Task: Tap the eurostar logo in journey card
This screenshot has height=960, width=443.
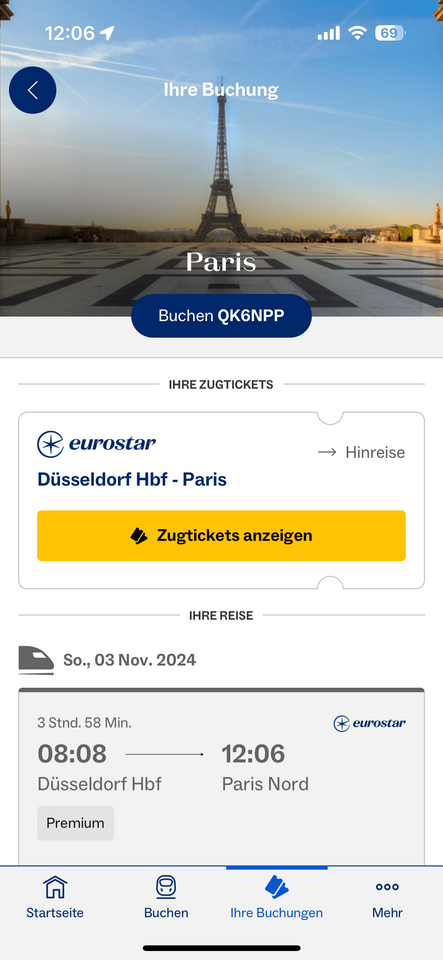Action: [x=370, y=724]
